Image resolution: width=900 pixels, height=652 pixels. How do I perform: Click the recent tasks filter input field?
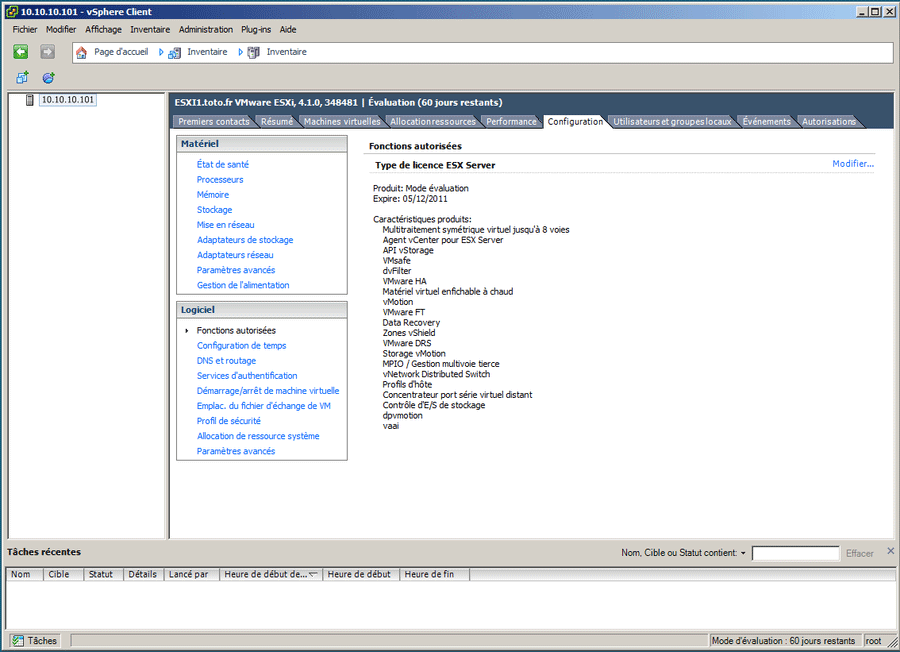pyautogui.click(x=795, y=553)
